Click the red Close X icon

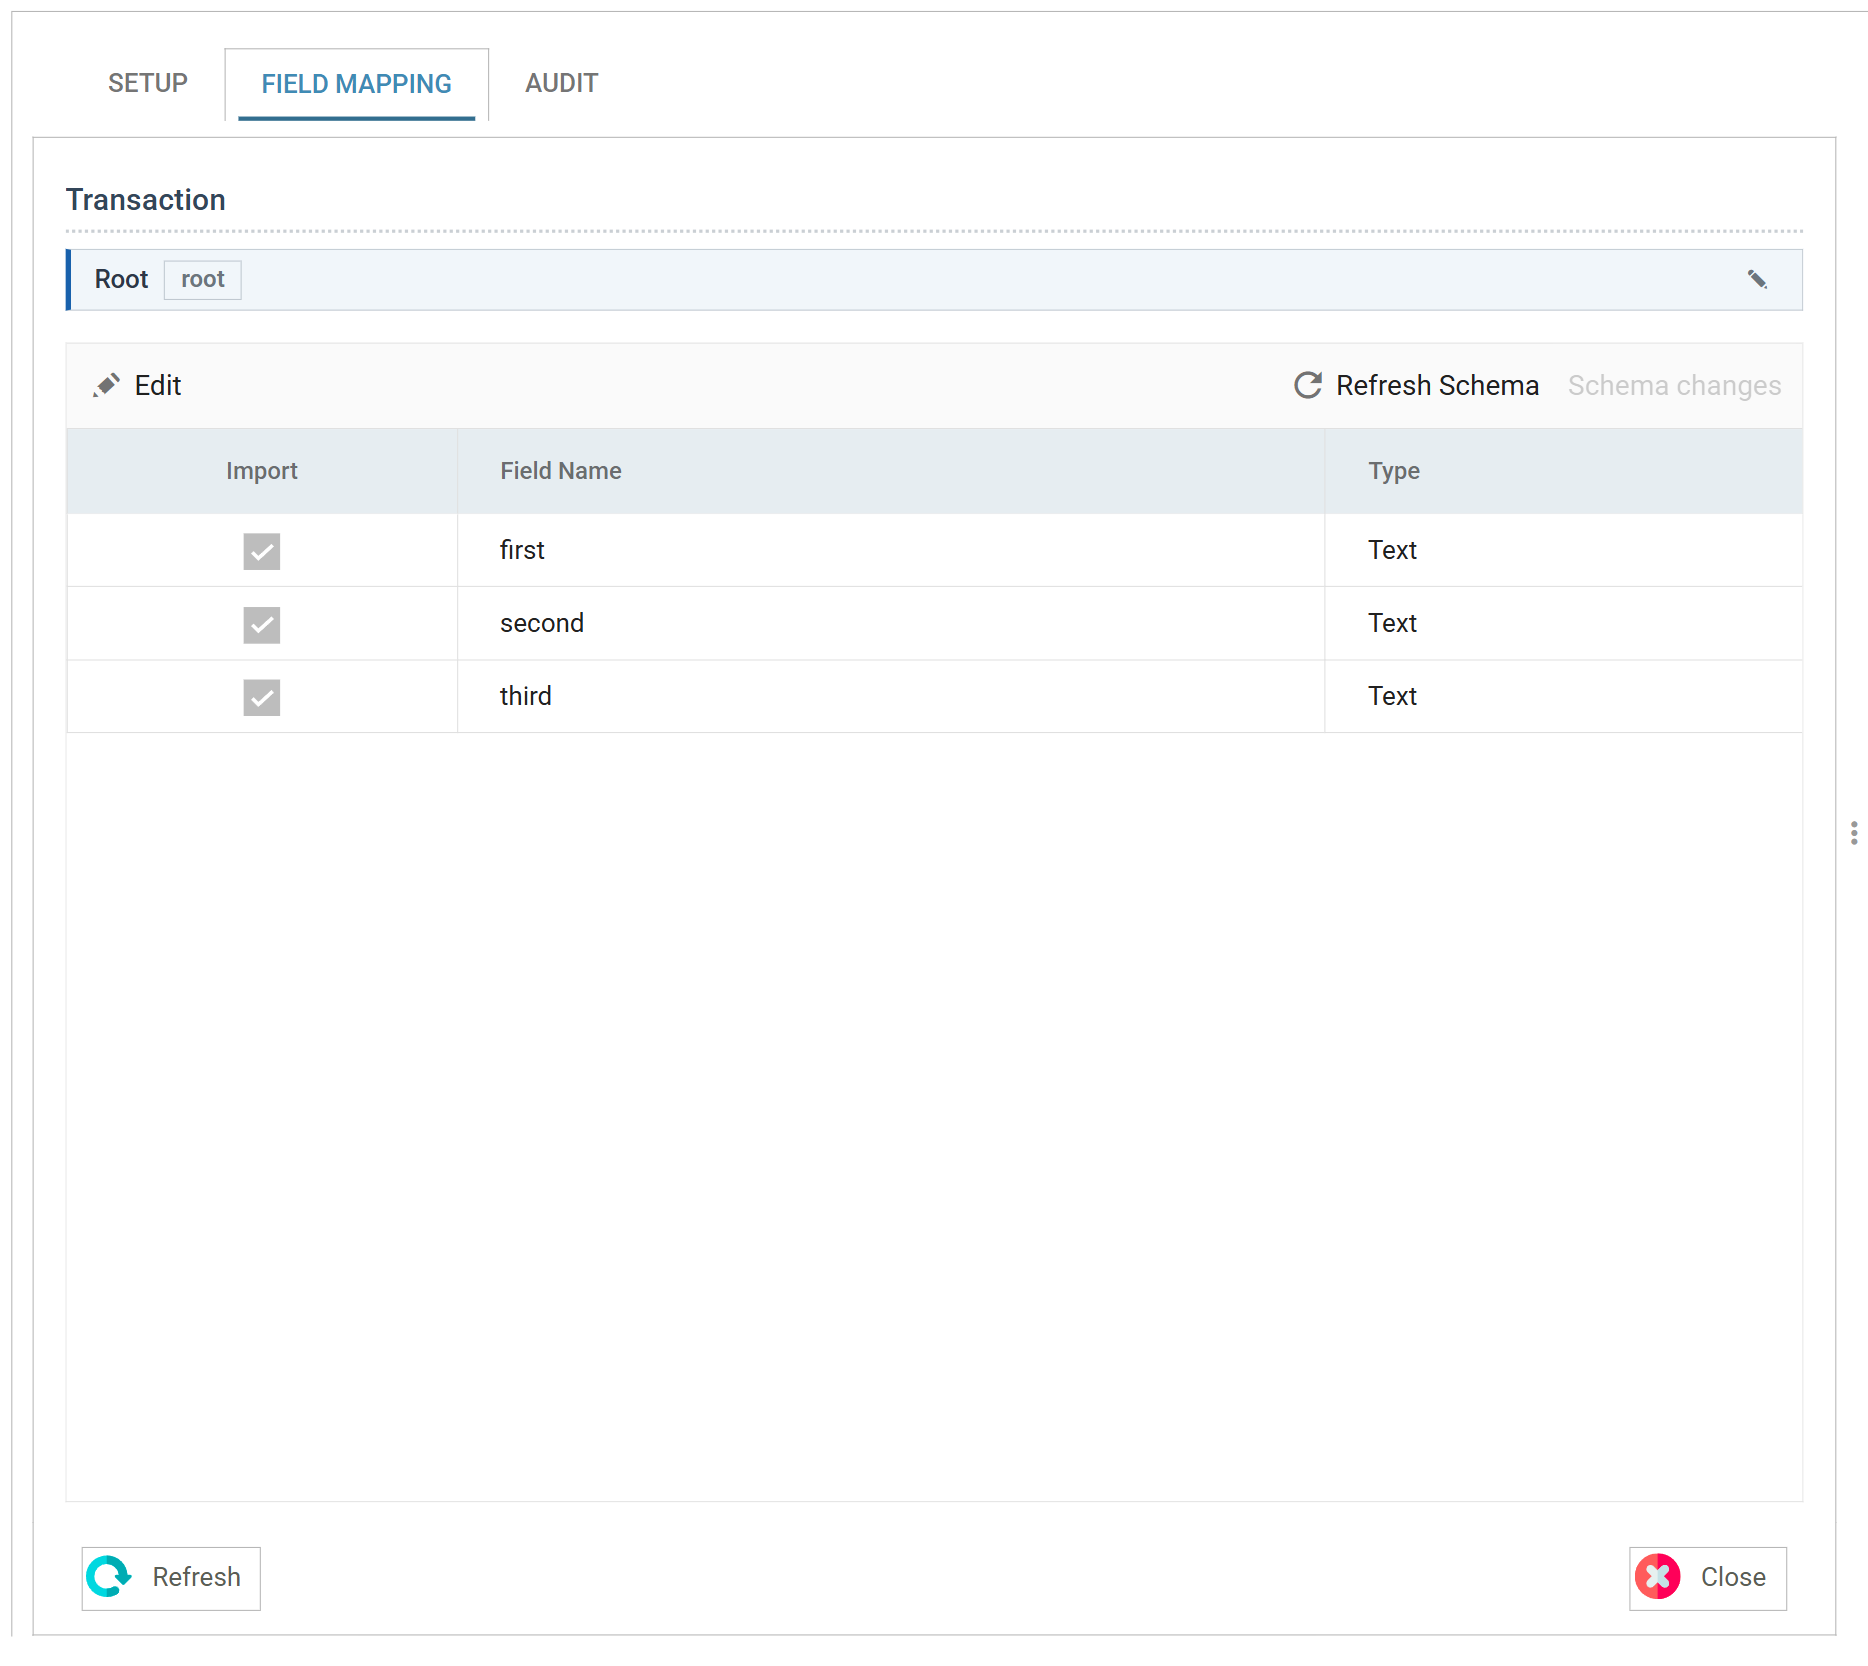coord(1657,1577)
